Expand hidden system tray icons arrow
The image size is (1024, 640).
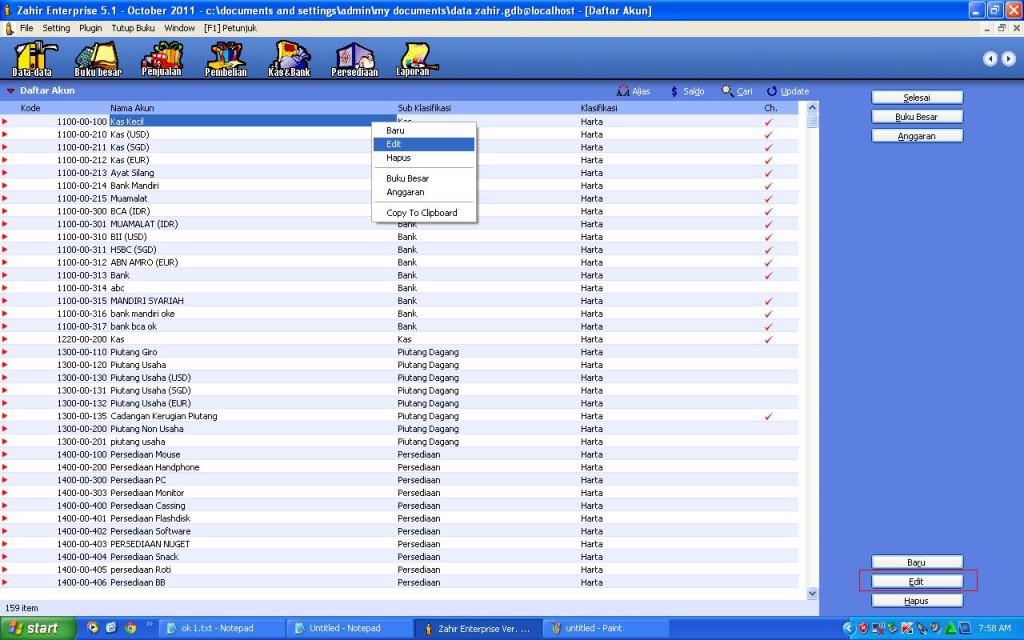[848, 628]
